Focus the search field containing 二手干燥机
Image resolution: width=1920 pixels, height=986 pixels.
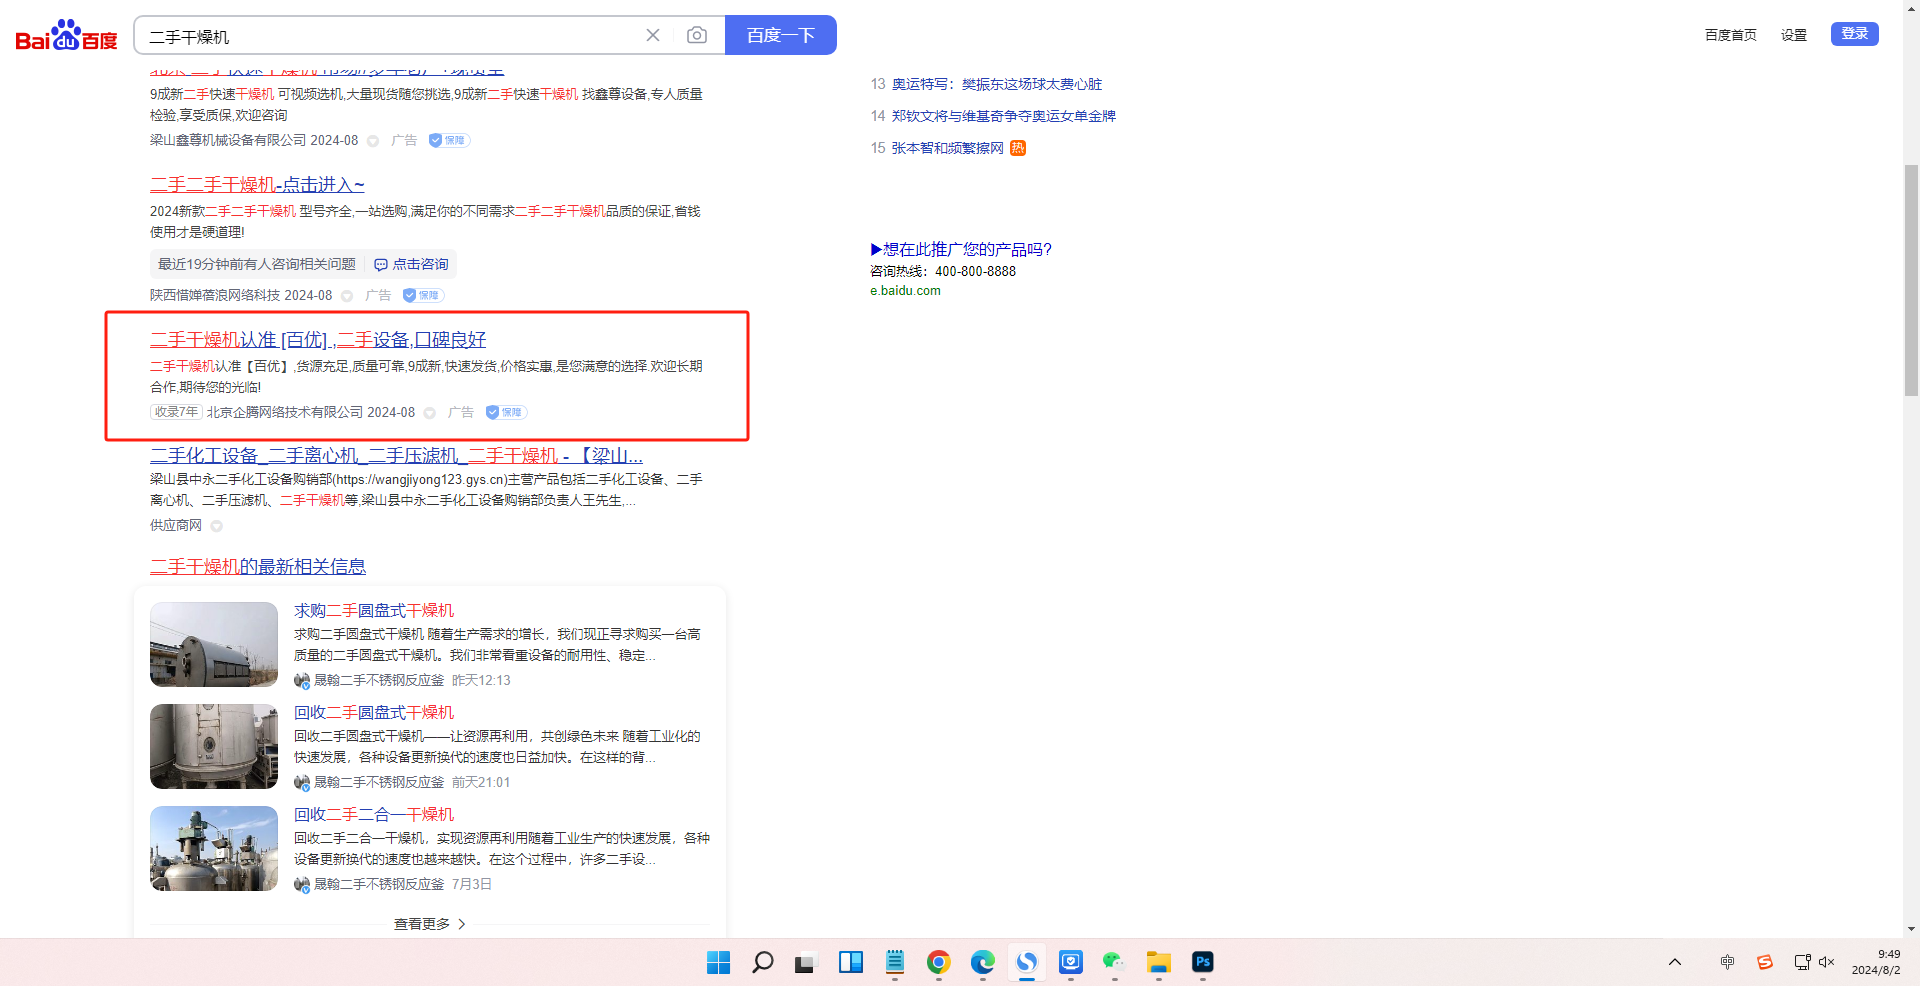pyautogui.click(x=390, y=36)
